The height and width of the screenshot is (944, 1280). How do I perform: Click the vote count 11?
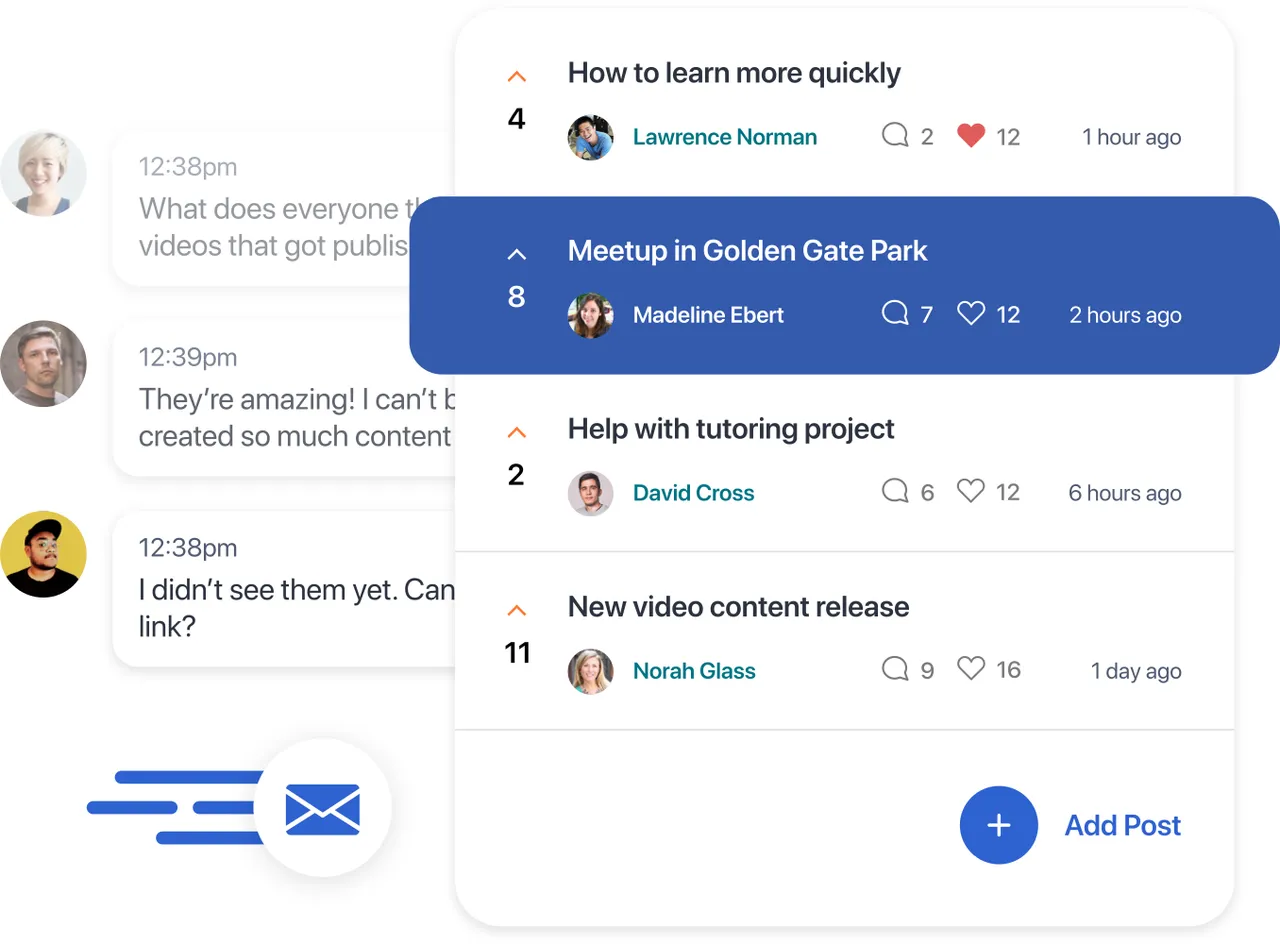tap(517, 653)
